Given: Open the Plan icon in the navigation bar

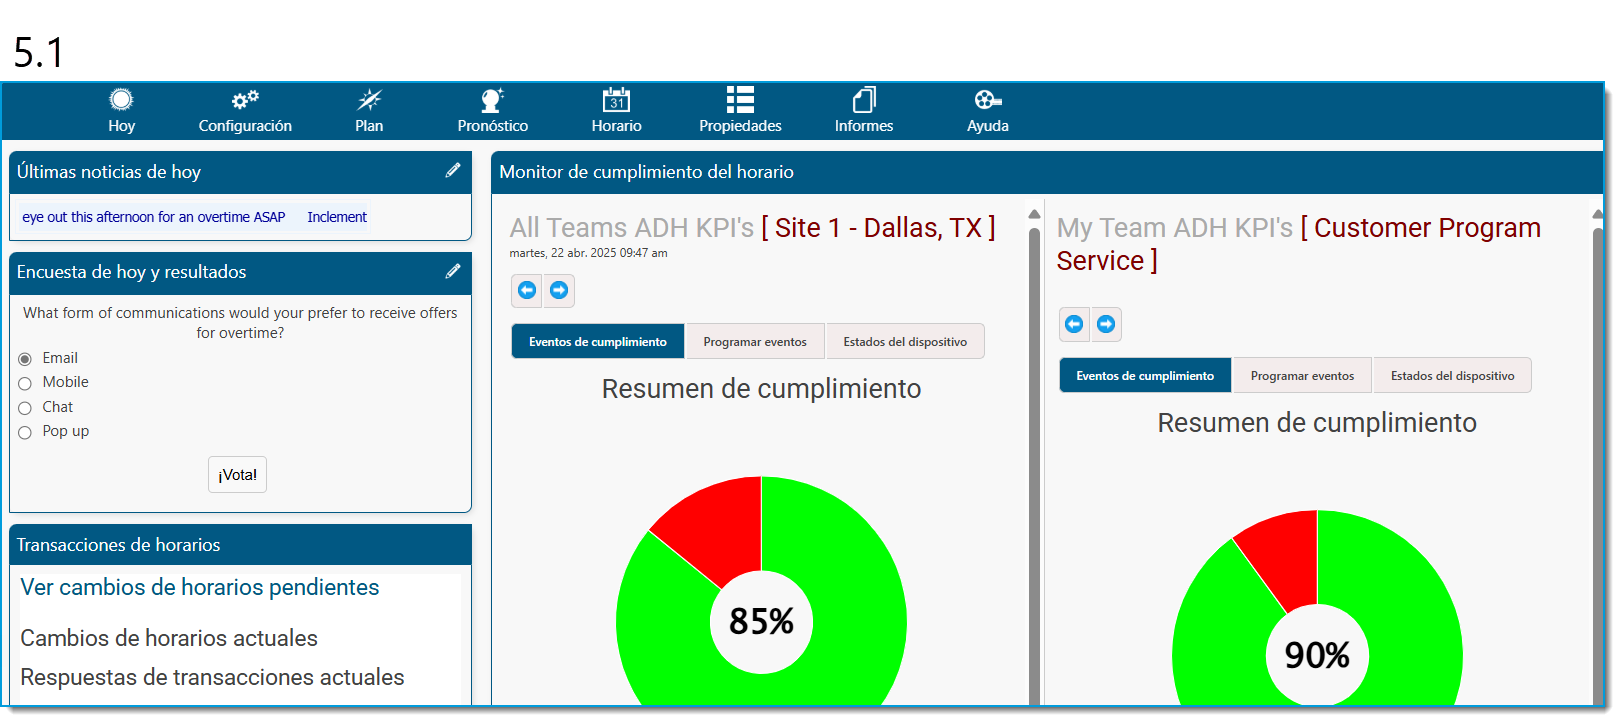Looking at the screenshot, I should 369,100.
